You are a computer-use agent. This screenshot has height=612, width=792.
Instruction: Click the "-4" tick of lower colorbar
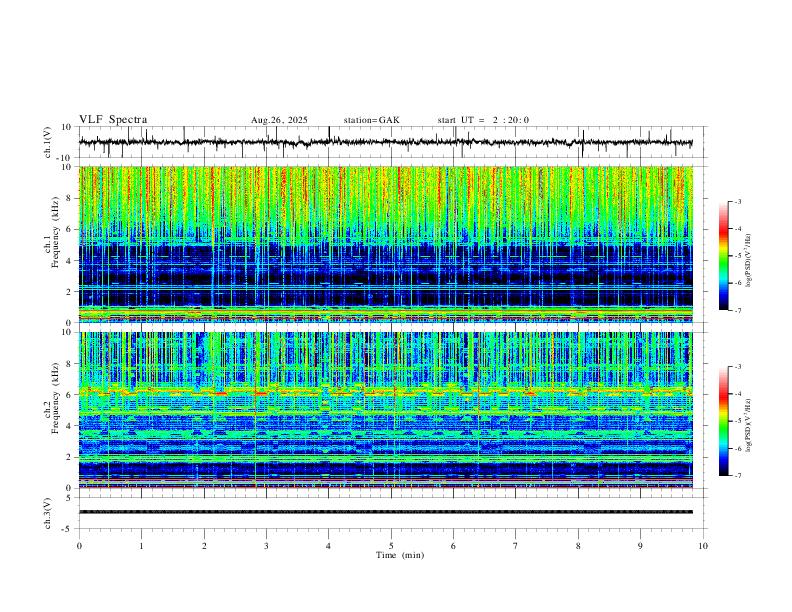tap(738, 393)
